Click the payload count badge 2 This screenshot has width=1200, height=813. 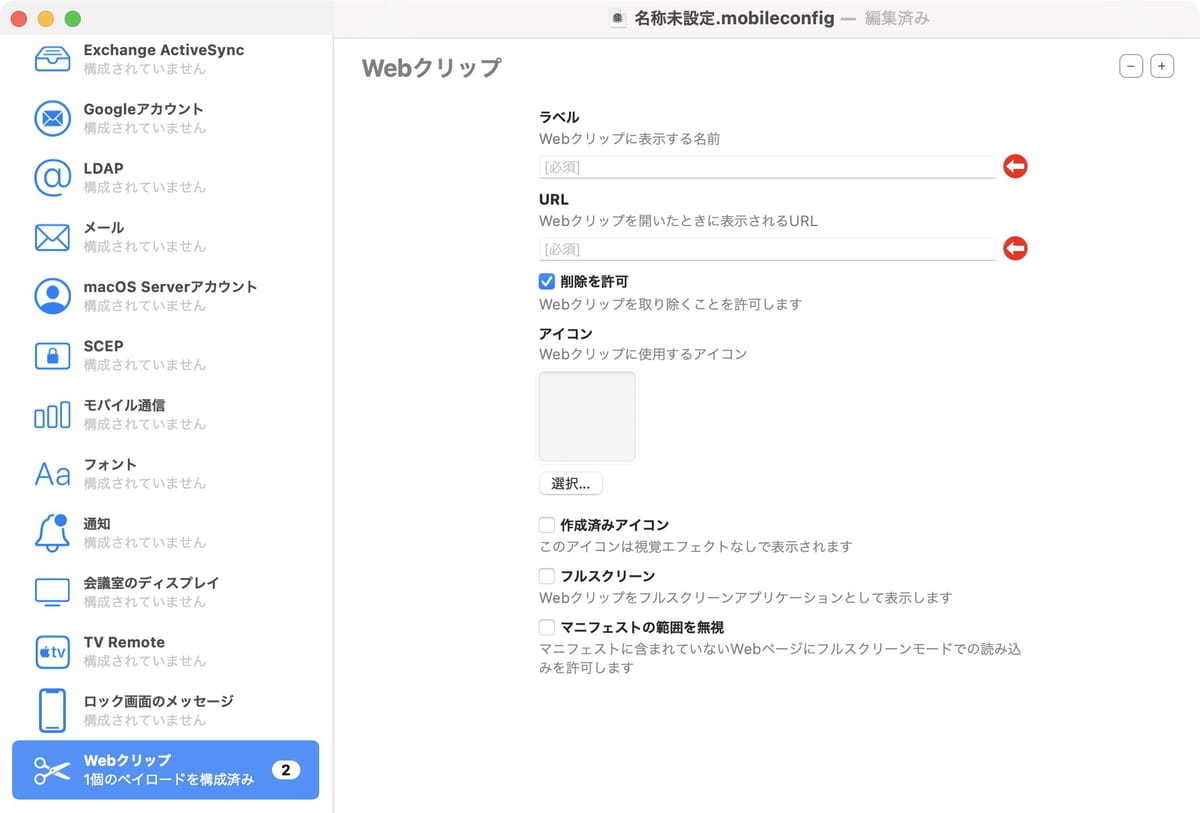click(286, 770)
